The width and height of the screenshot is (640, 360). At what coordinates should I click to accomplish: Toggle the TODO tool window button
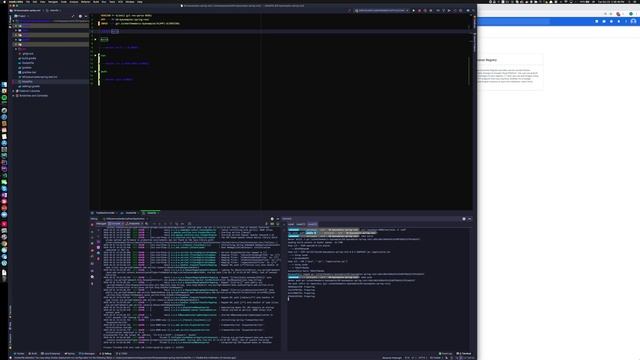tap(122, 353)
